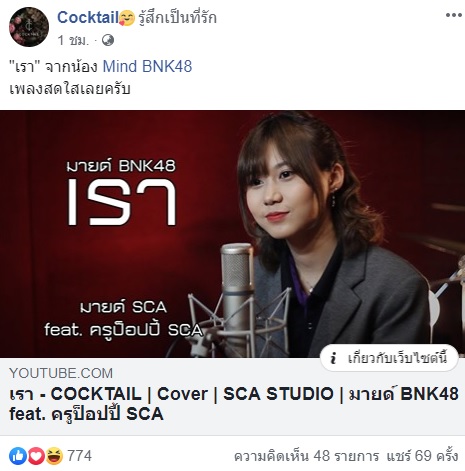Click the red Love heart reaction icon
The image size is (465, 471).
(x=36, y=456)
